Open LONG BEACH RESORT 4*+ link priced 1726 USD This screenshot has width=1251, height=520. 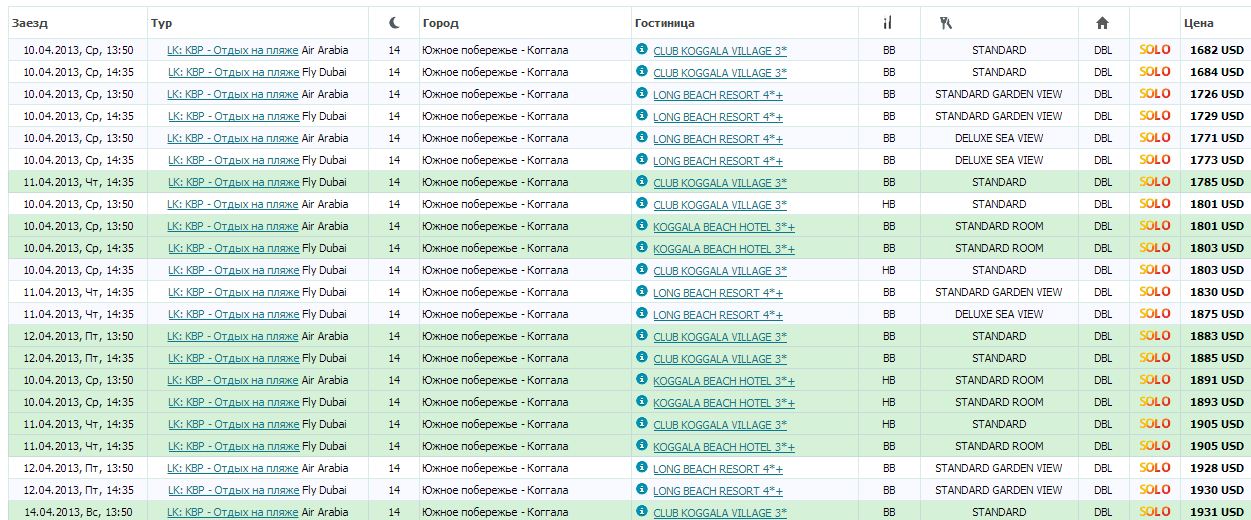pos(718,95)
